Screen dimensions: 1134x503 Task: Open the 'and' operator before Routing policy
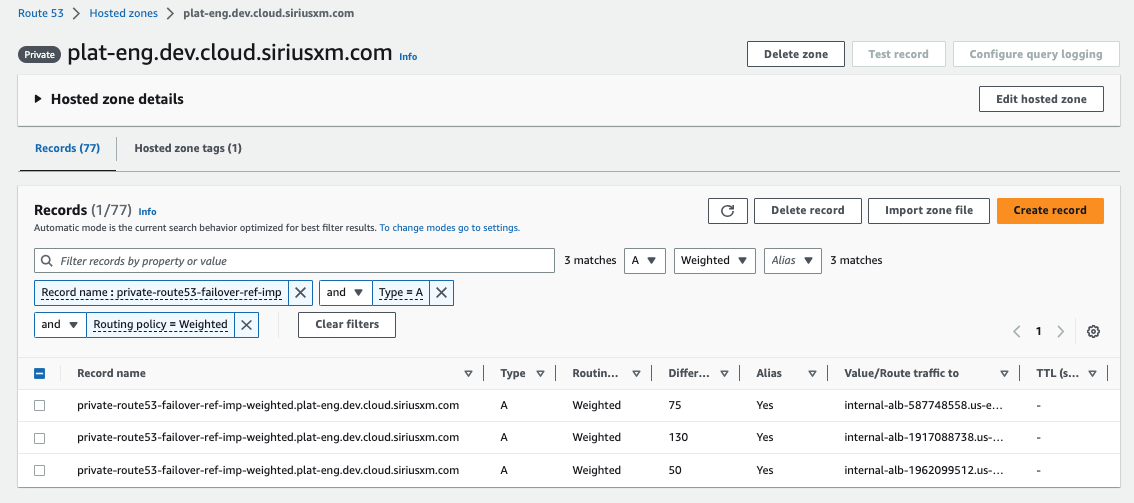(x=60, y=324)
